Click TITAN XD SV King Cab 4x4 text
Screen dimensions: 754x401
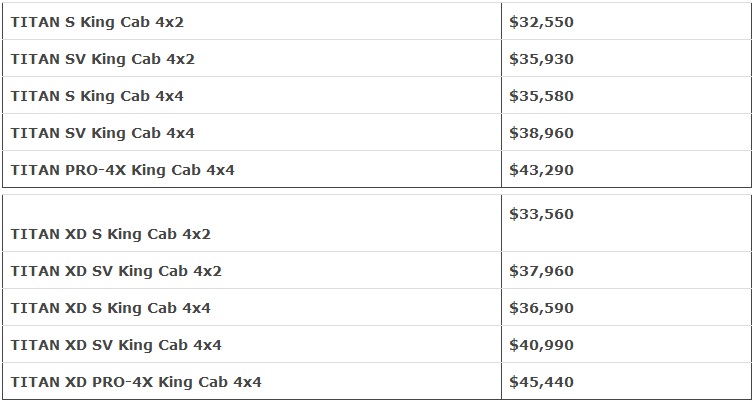tap(116, 345)
